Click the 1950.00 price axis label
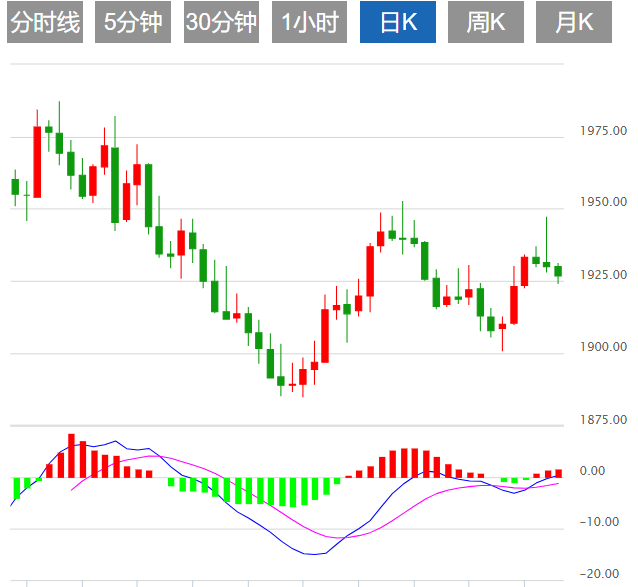This screenshot has width=638, height=587. click(603, 202)
